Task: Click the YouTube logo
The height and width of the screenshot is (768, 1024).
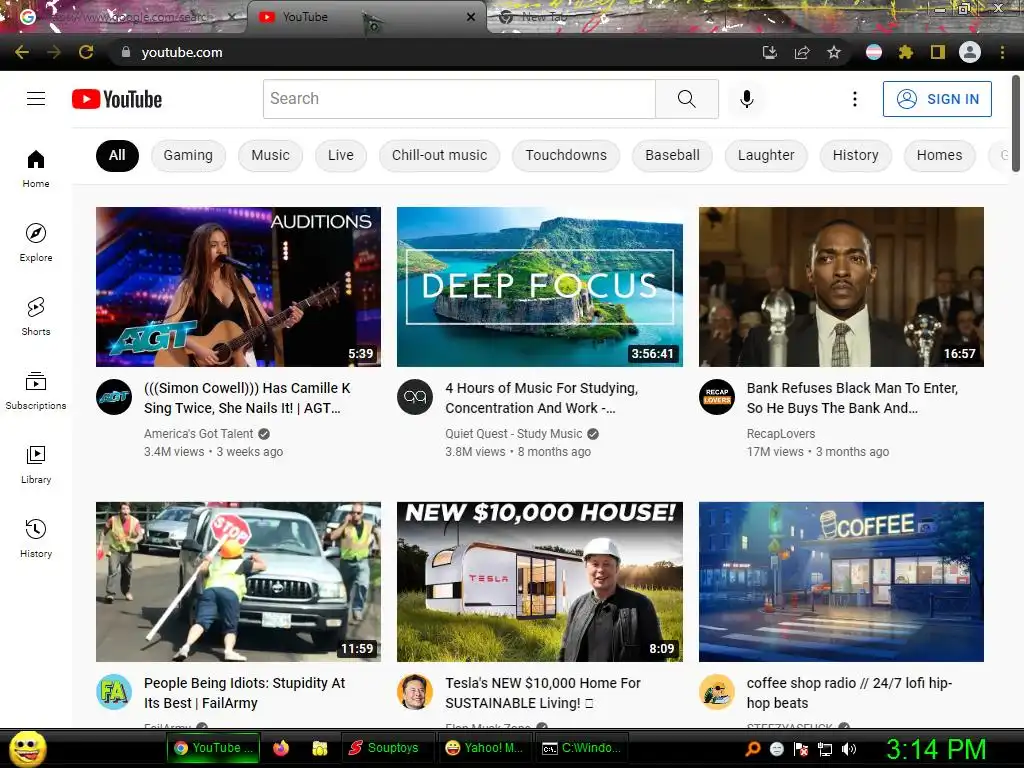Action: point(117,99)
